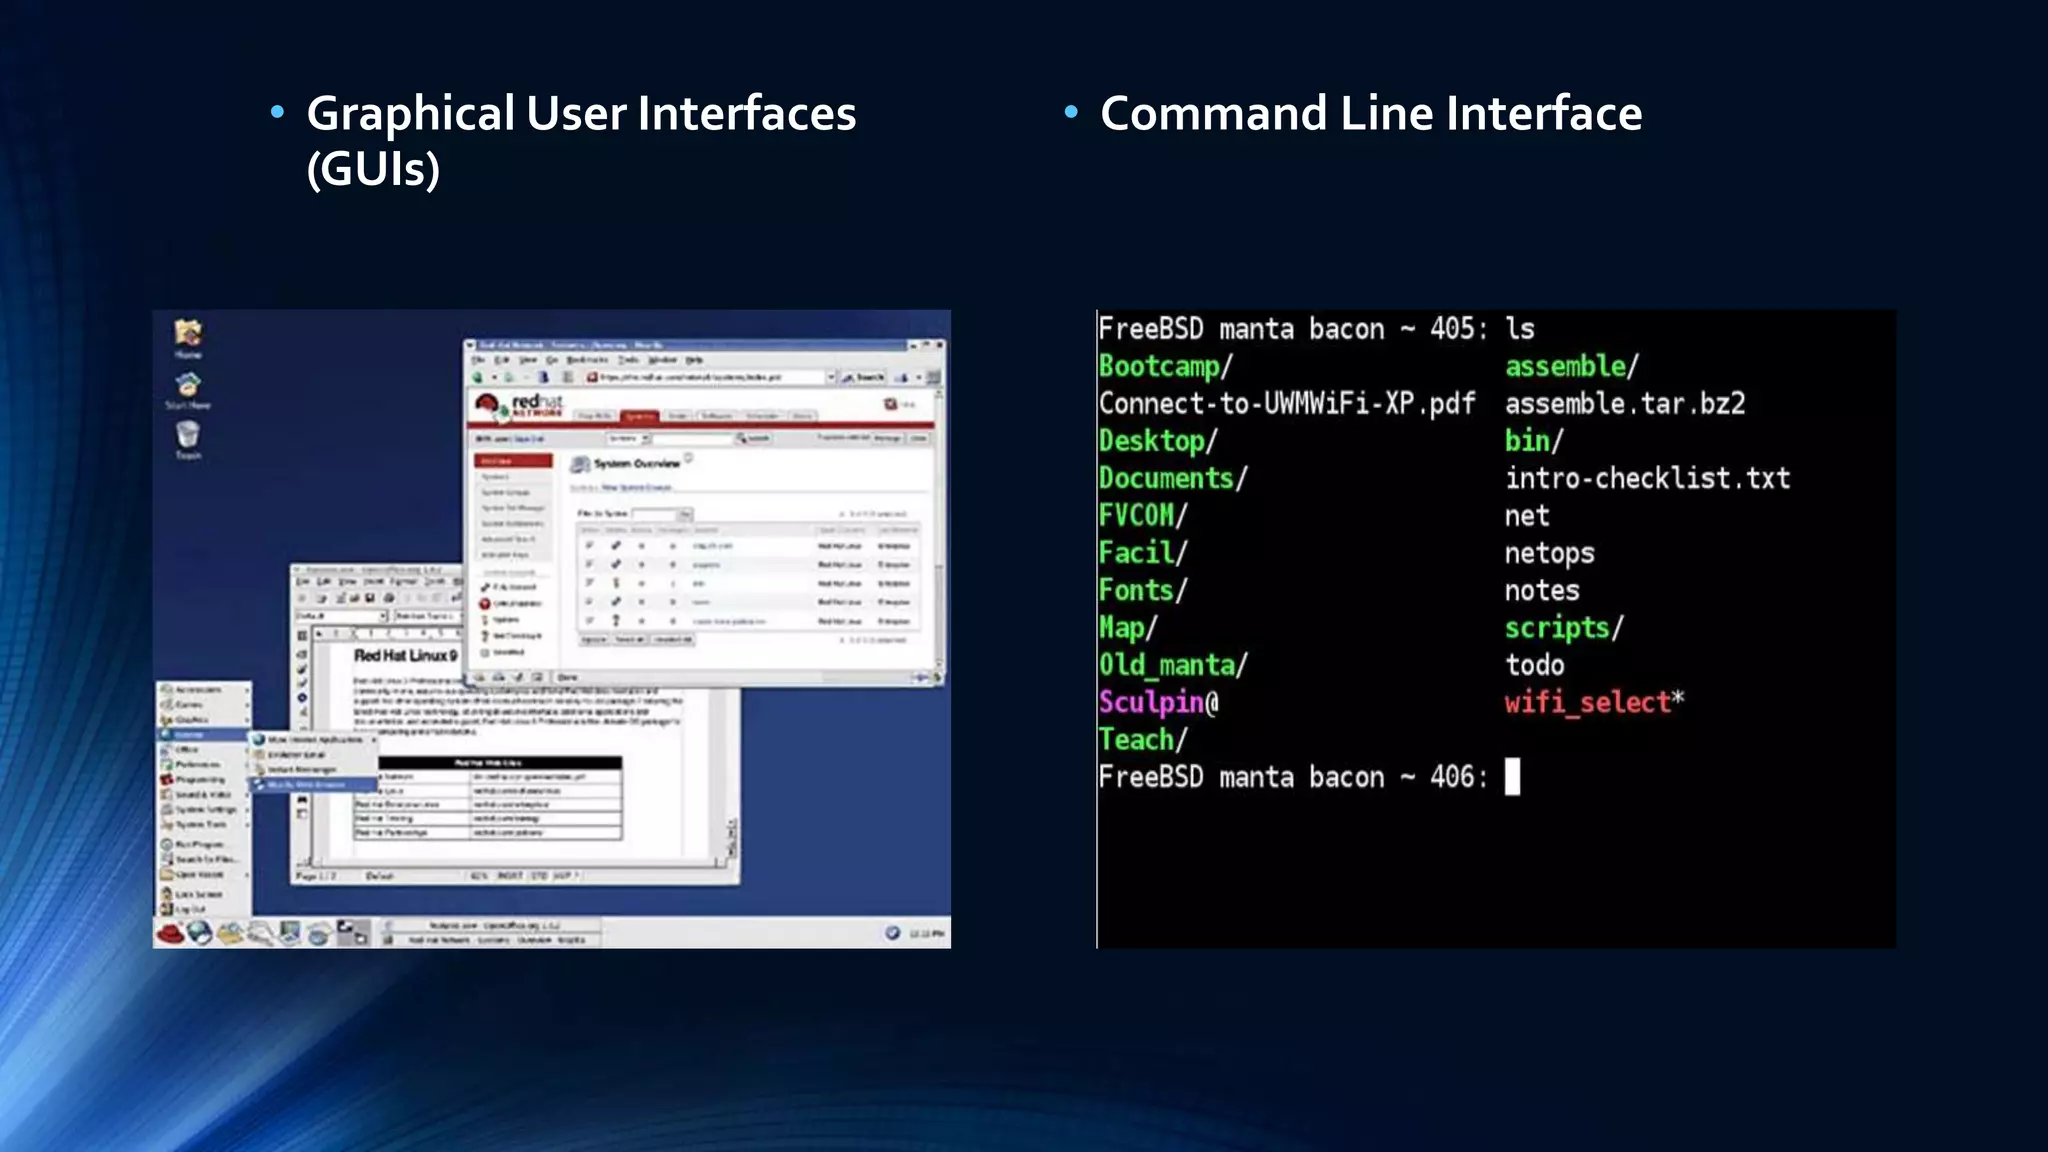Select Evolution Email in Internet submenu

click(x=314, y=755)
